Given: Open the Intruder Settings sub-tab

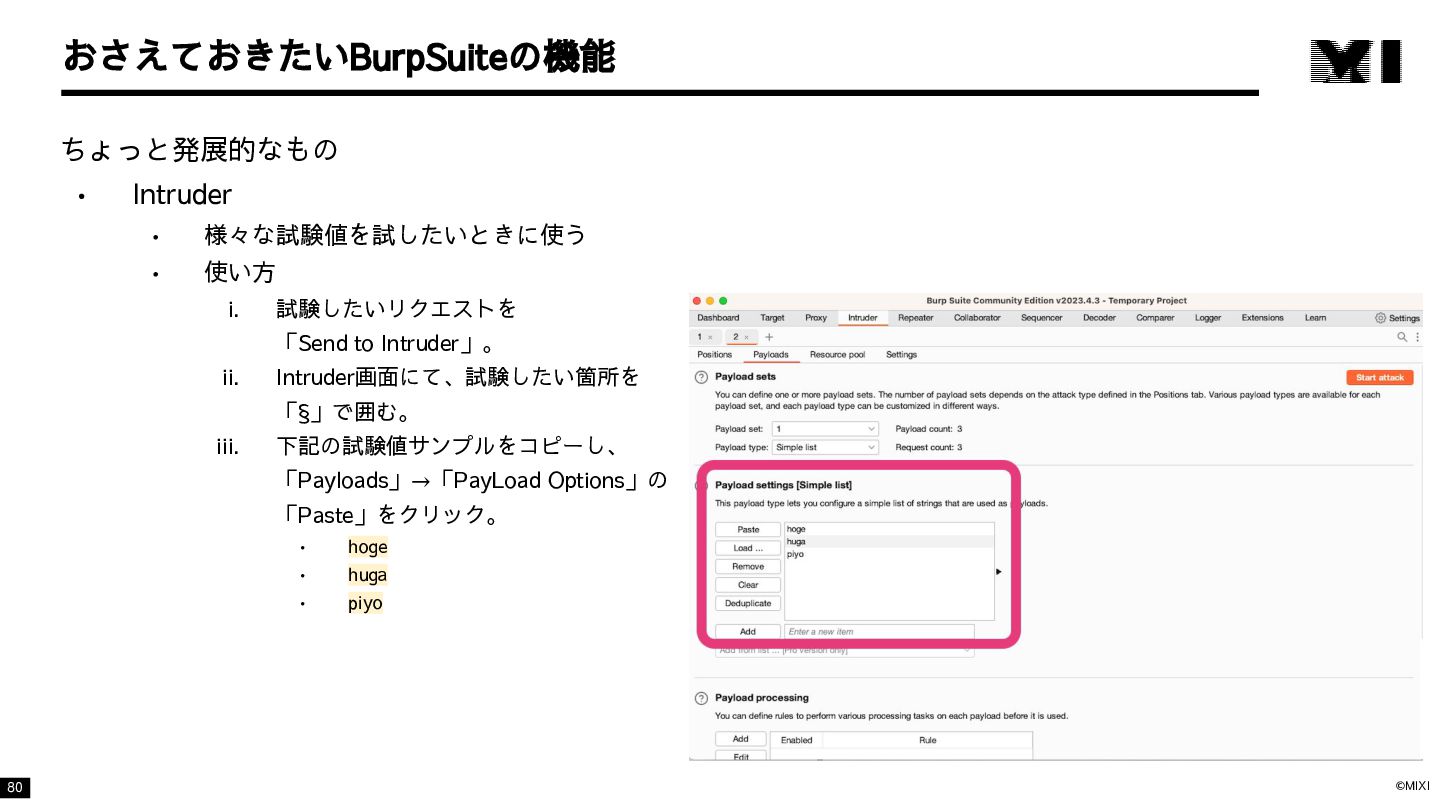Looking at the screenshot, I should pyautogui.click(x=901, y=354).
